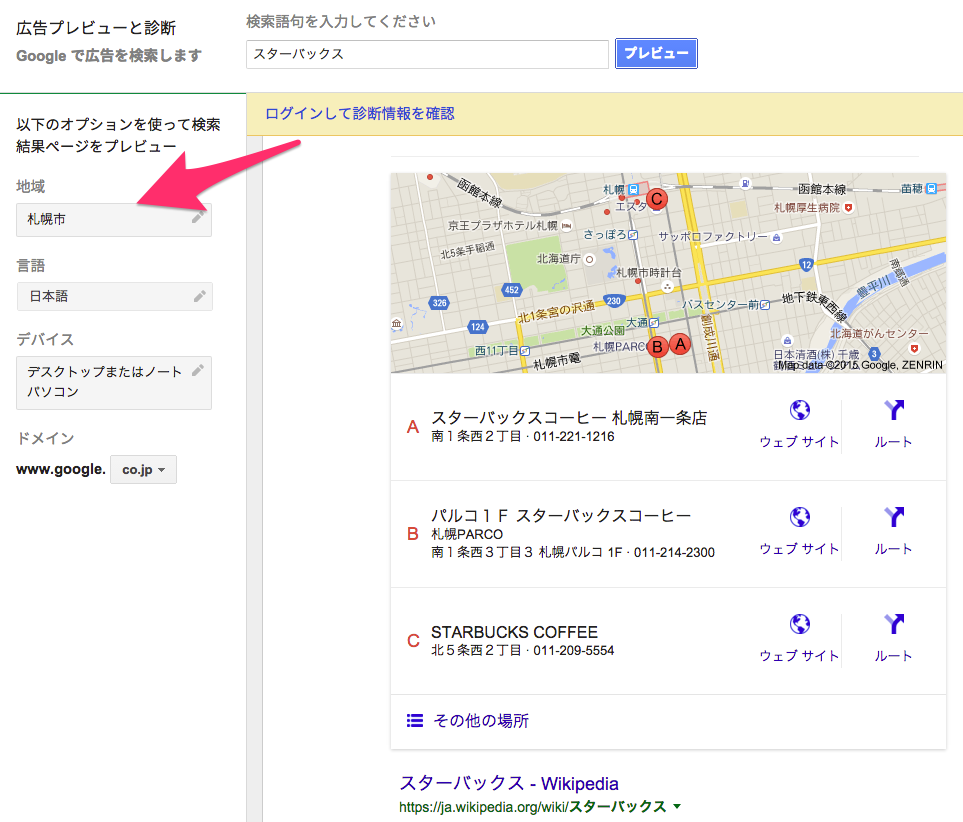
Task: Click the STARBUCKS COFFEE listing title
Action: (x=514, y=632)
